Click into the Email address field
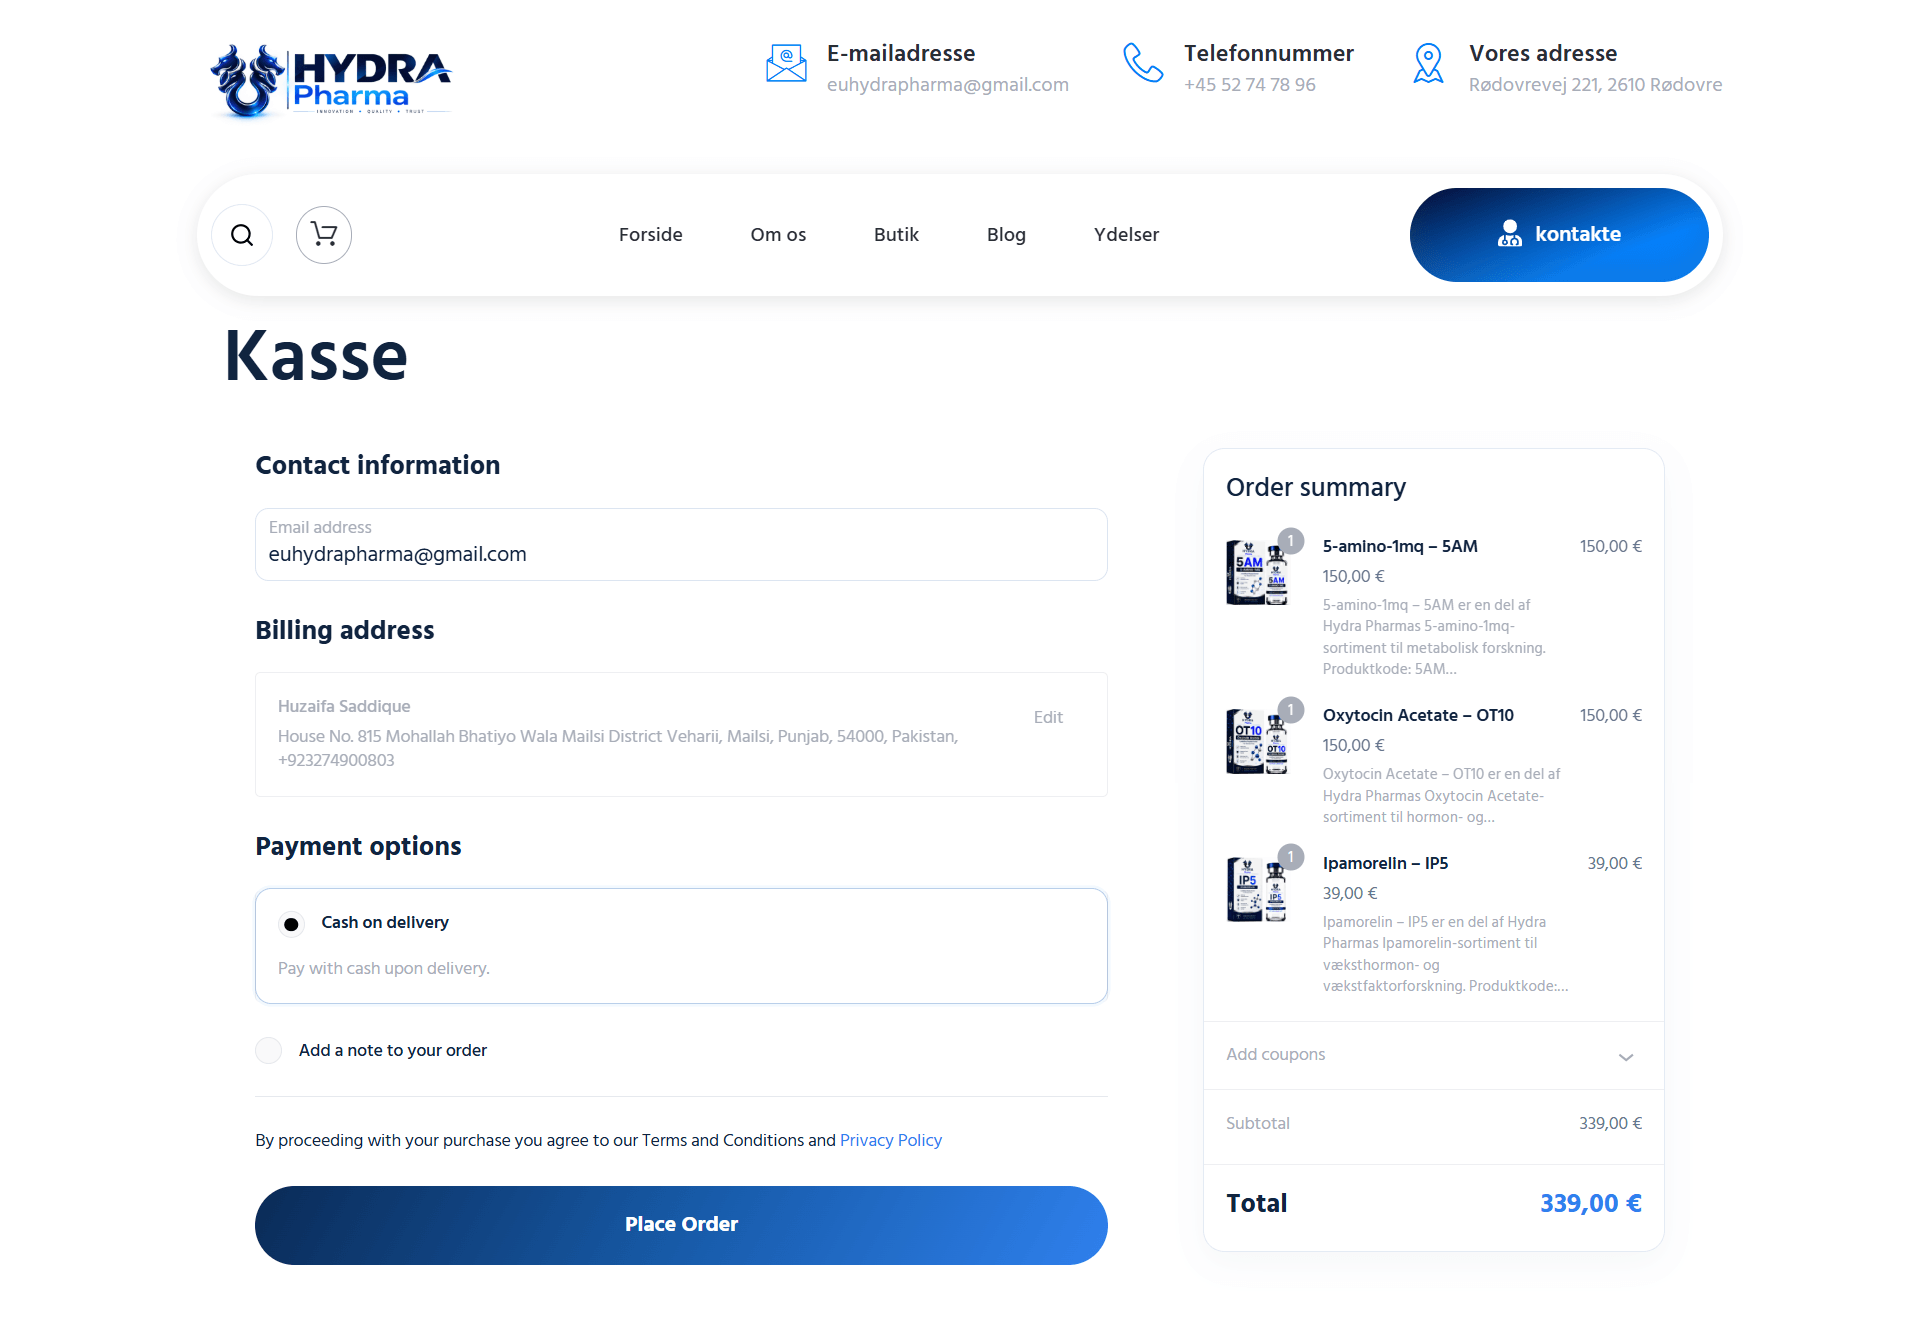Image resolution: width=1918 pixels, height=1331 pixels. 681,545
